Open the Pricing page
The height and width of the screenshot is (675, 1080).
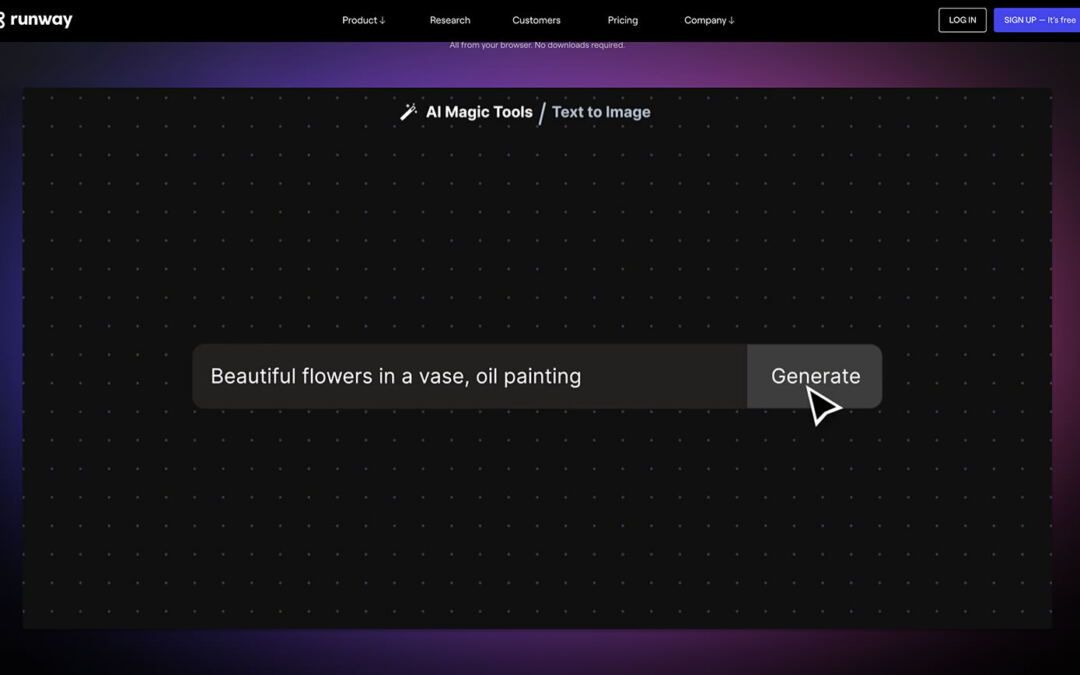point(622,20)
